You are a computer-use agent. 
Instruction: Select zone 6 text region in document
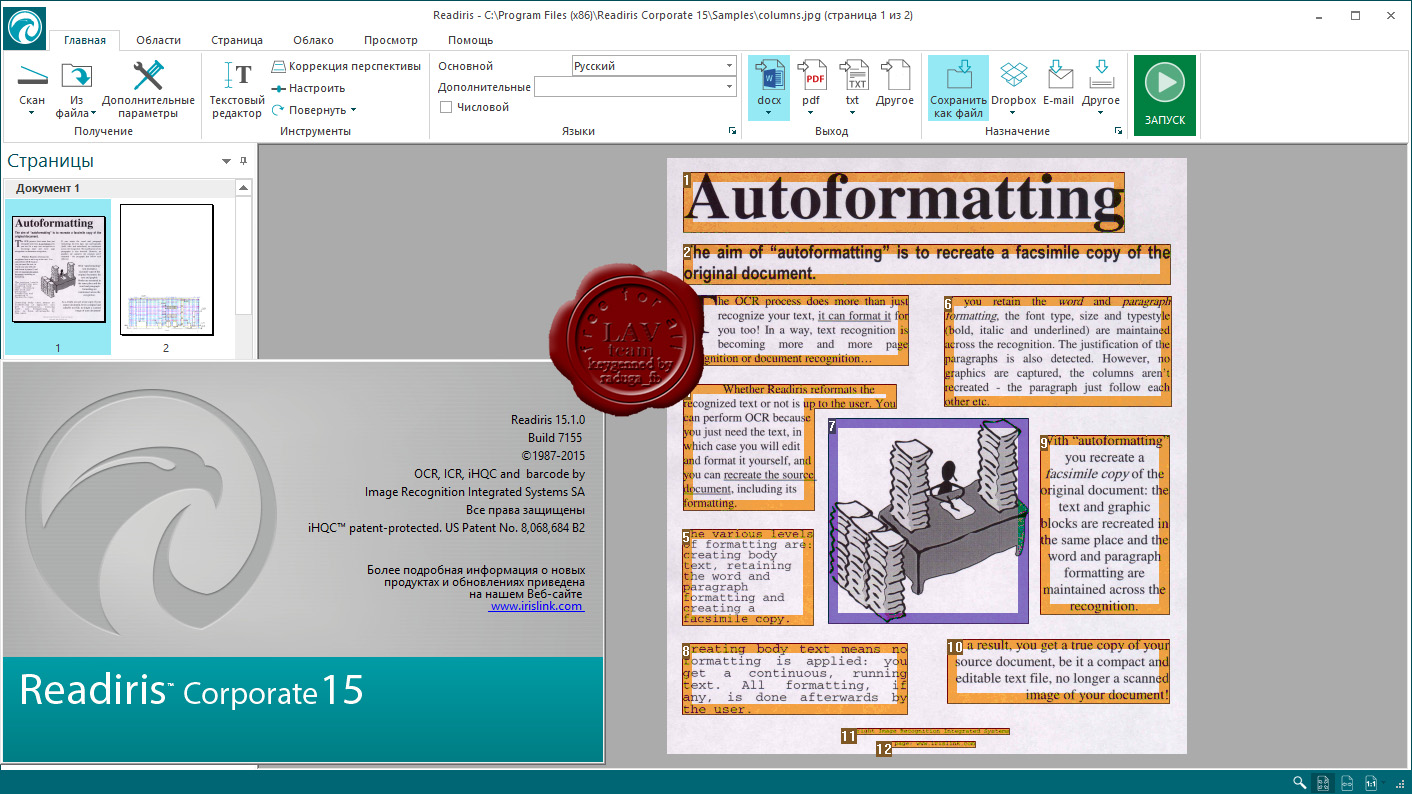(x=1057, y=351)
